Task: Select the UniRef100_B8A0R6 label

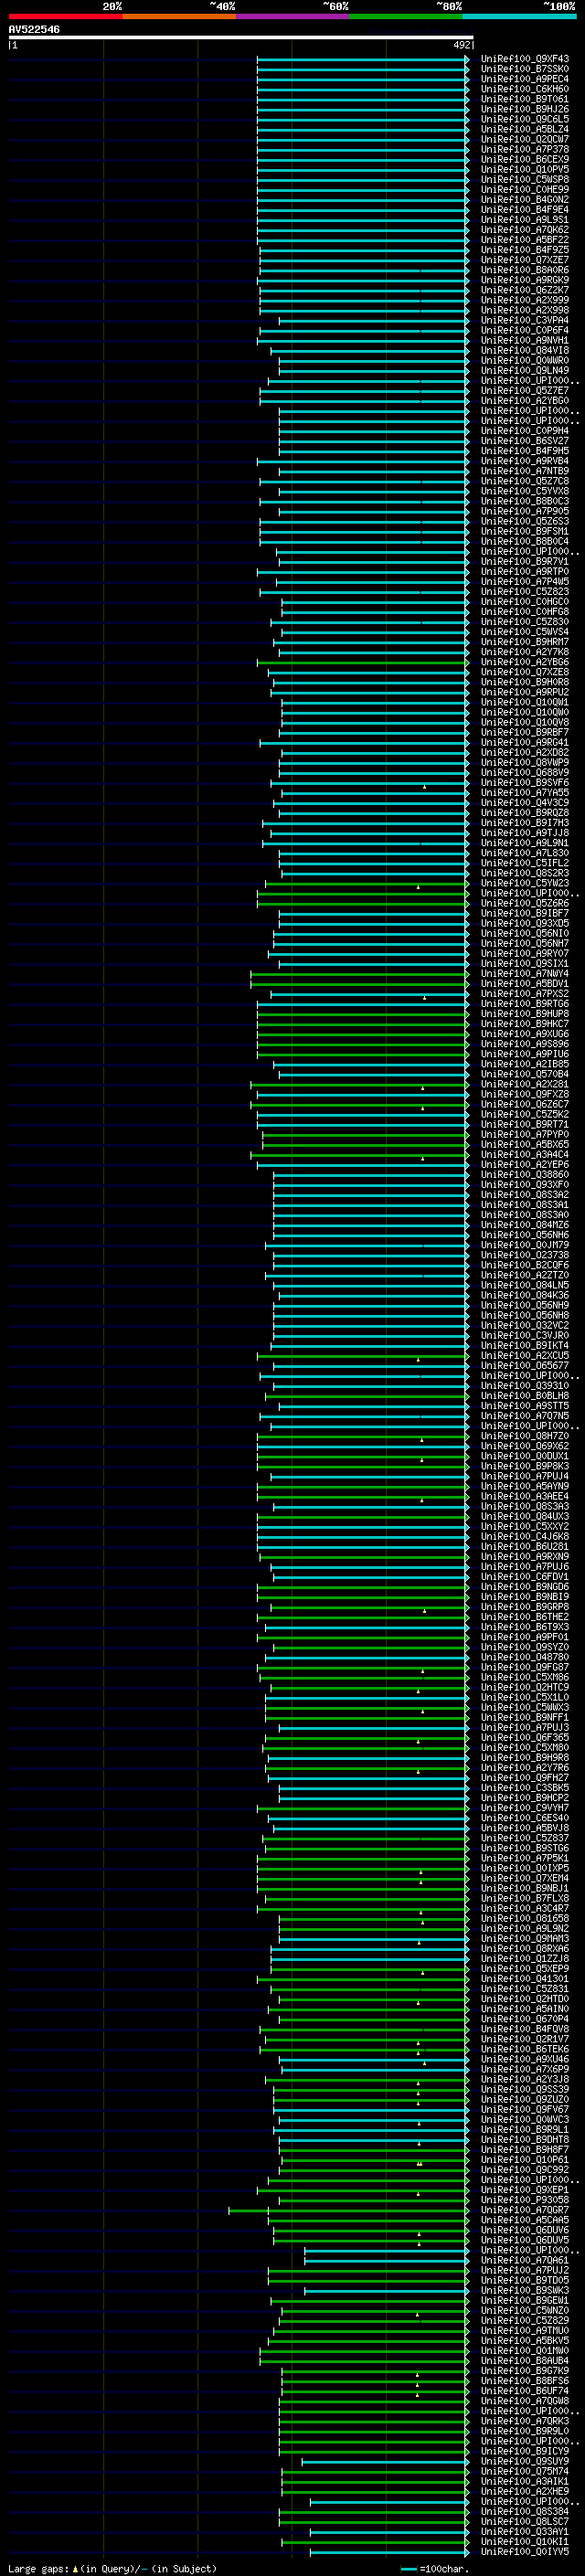Action: tap(525, 270)
